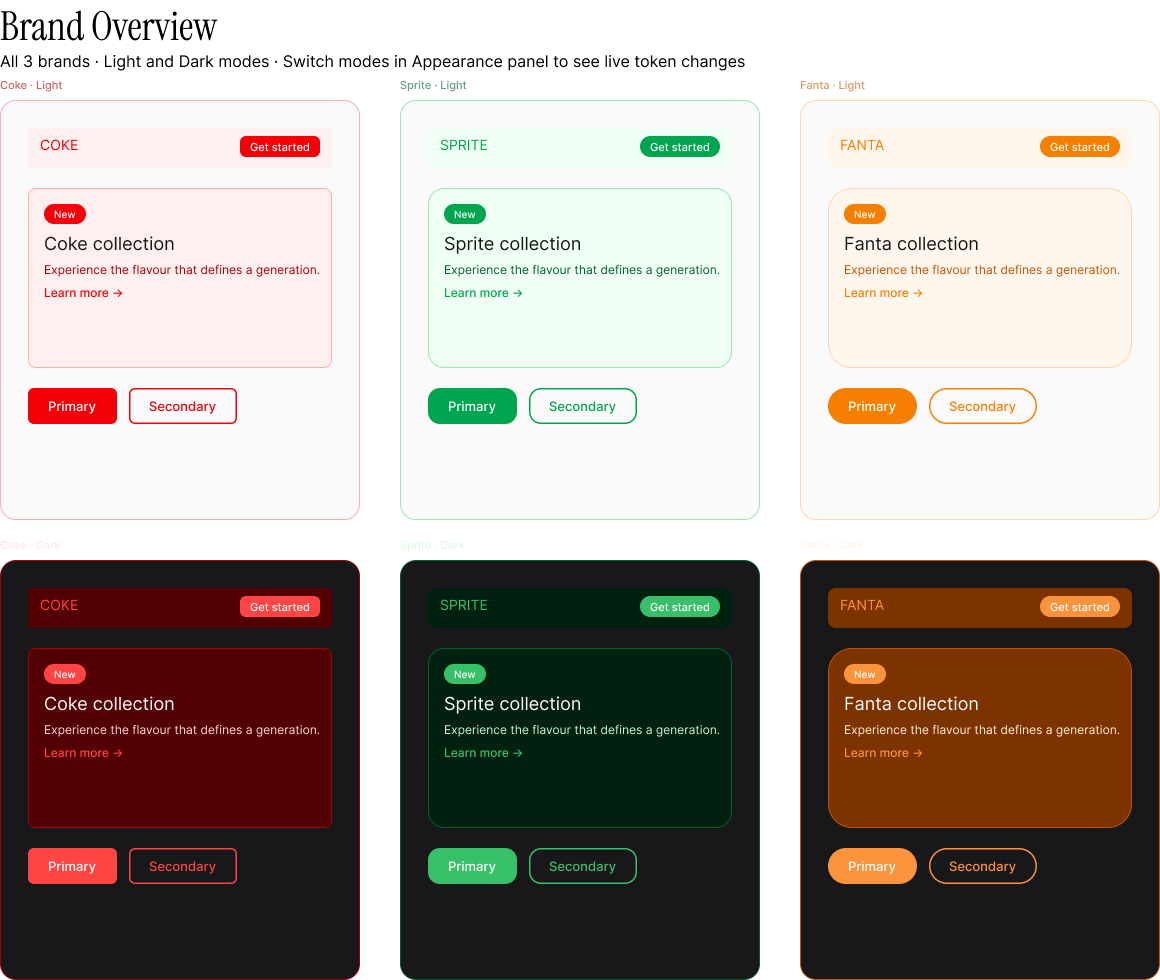1160x980 pixels.
Task: Click the Fanta collection title in dark card
Action: point(911,704)
